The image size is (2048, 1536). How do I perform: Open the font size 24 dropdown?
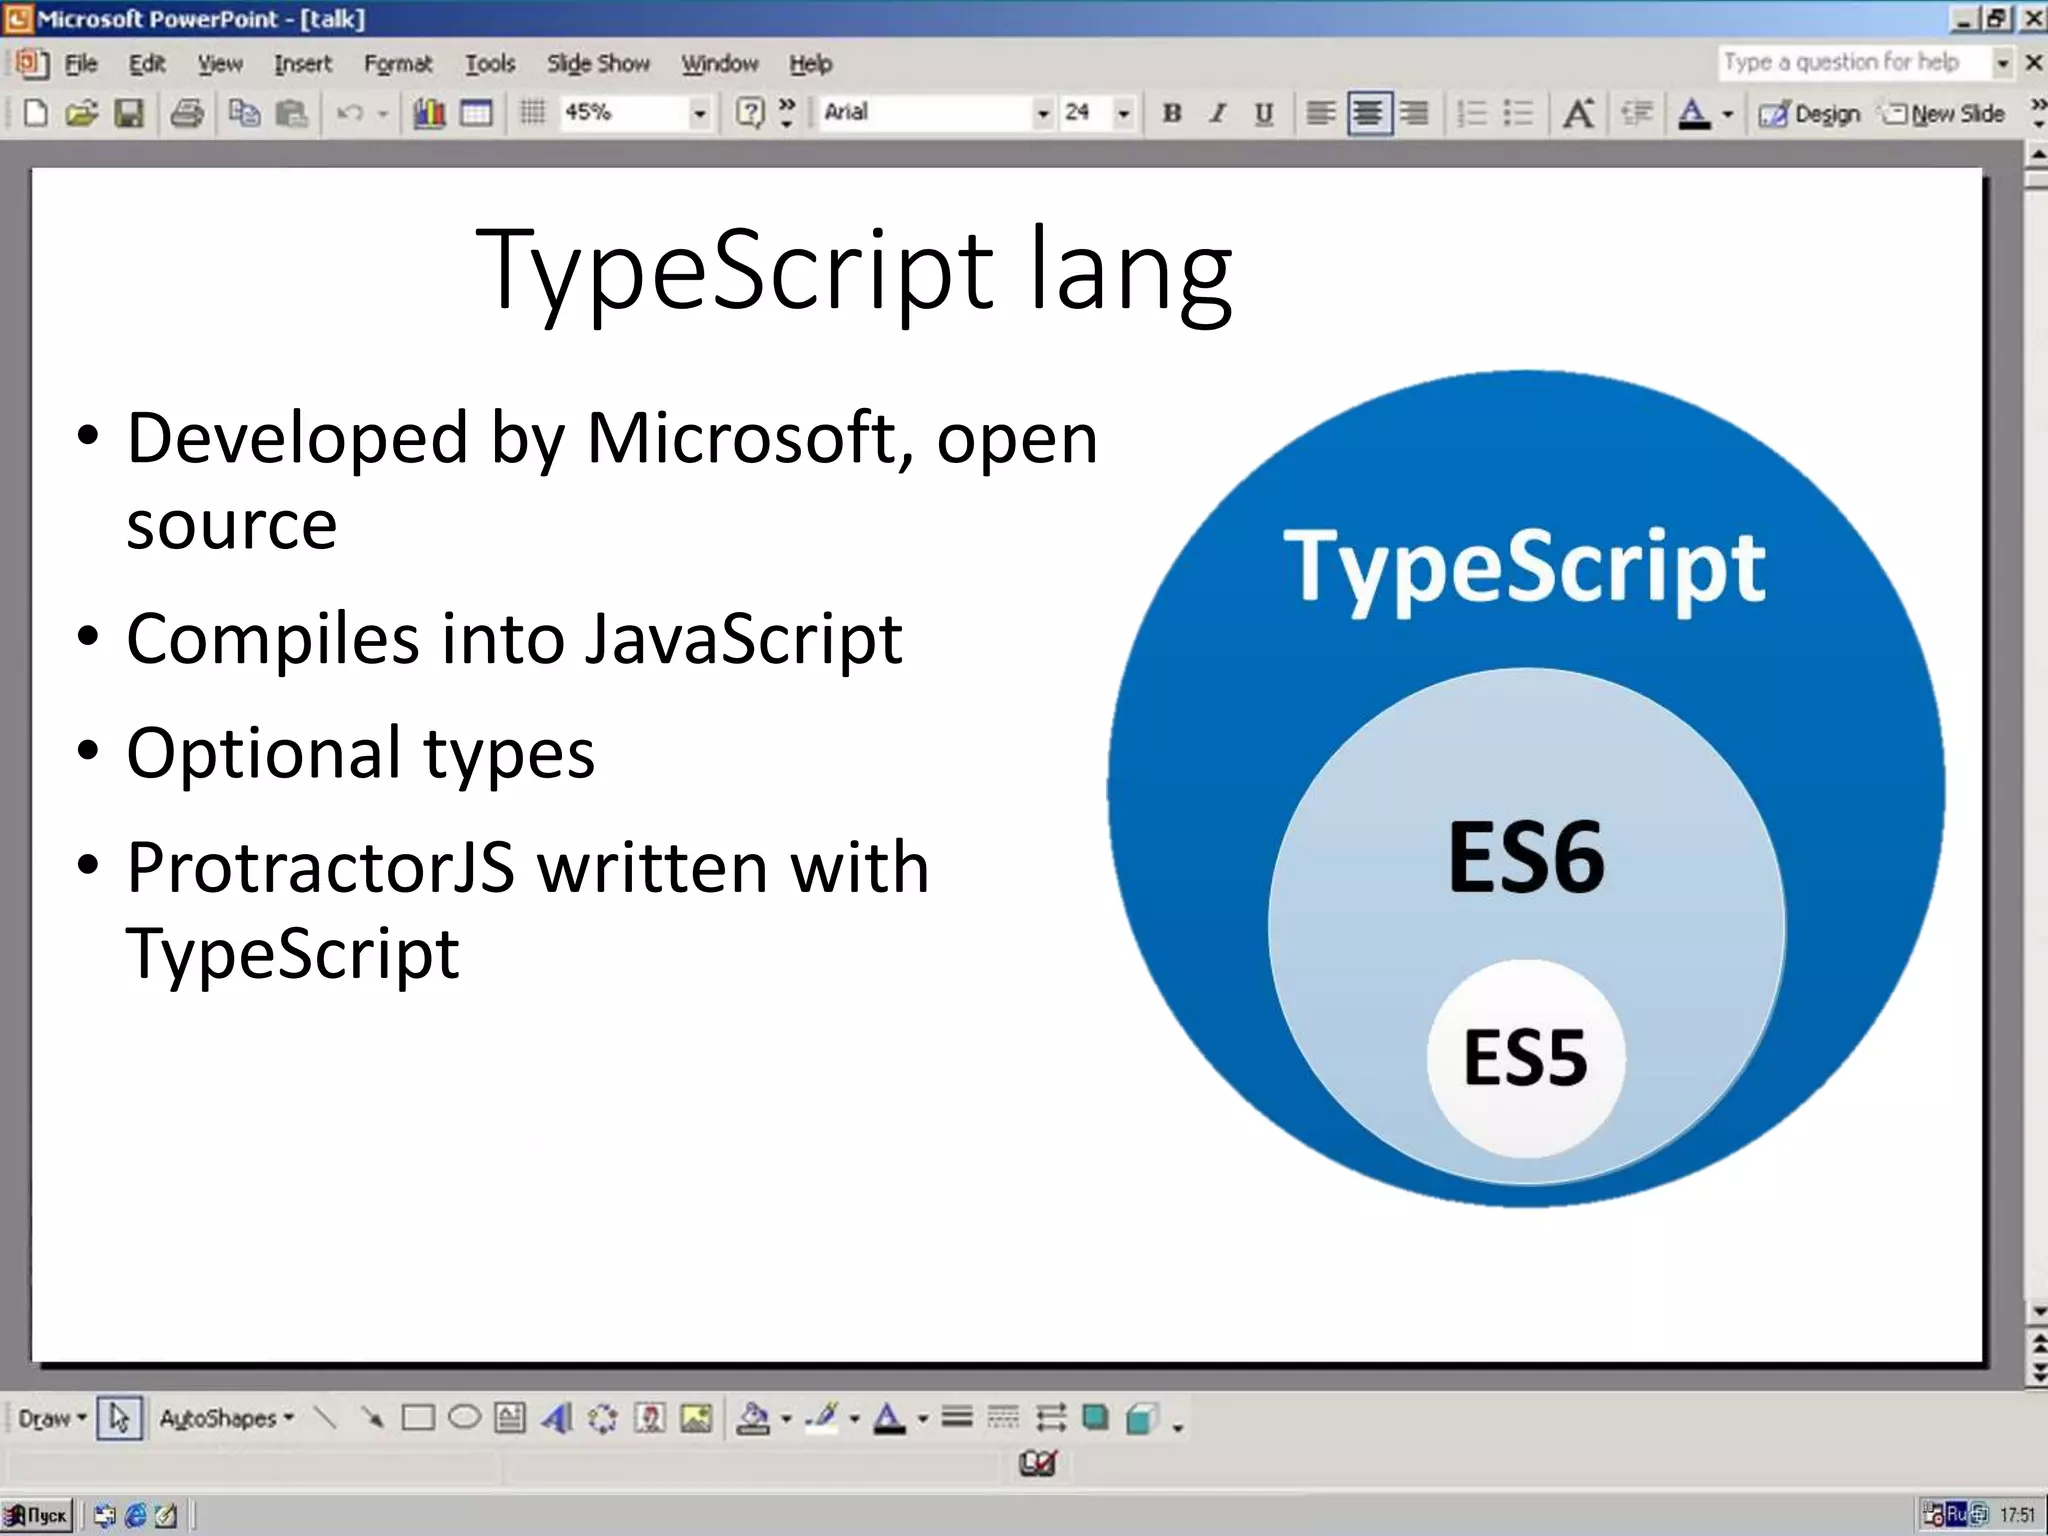coord(1124,113)
